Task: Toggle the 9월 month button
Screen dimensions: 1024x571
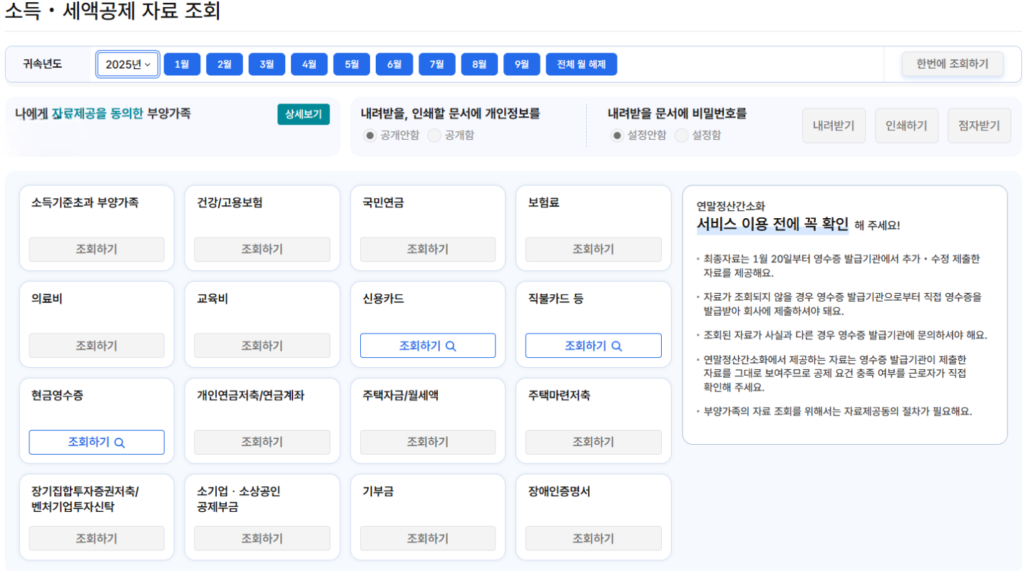Action: [x=521, y=64]
